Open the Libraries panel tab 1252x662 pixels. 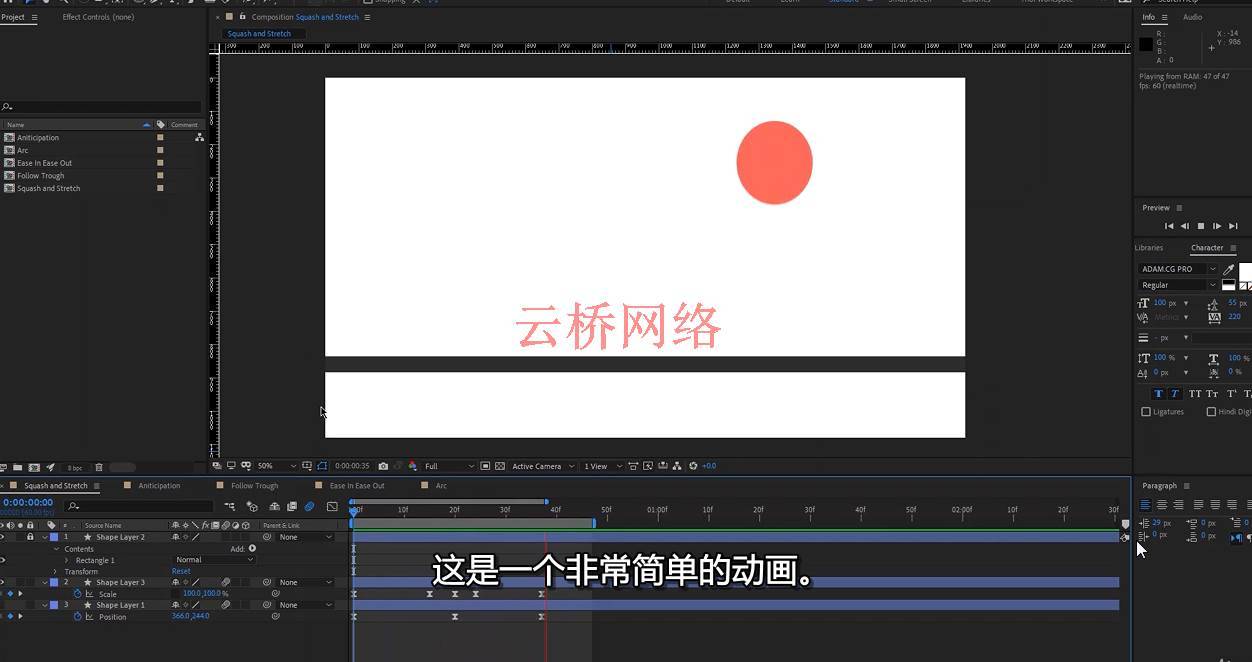coord(1149,248)
